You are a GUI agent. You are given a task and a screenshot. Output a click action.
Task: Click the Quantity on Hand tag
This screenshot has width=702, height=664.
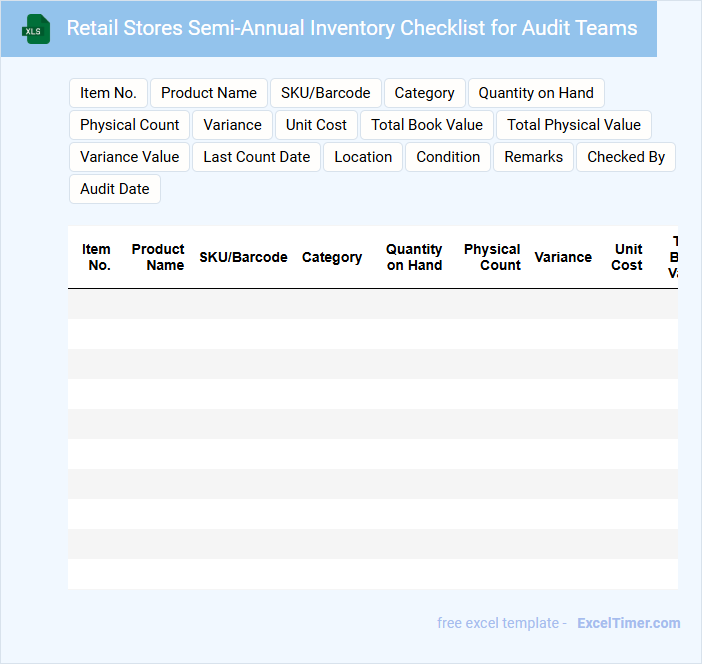536,93
